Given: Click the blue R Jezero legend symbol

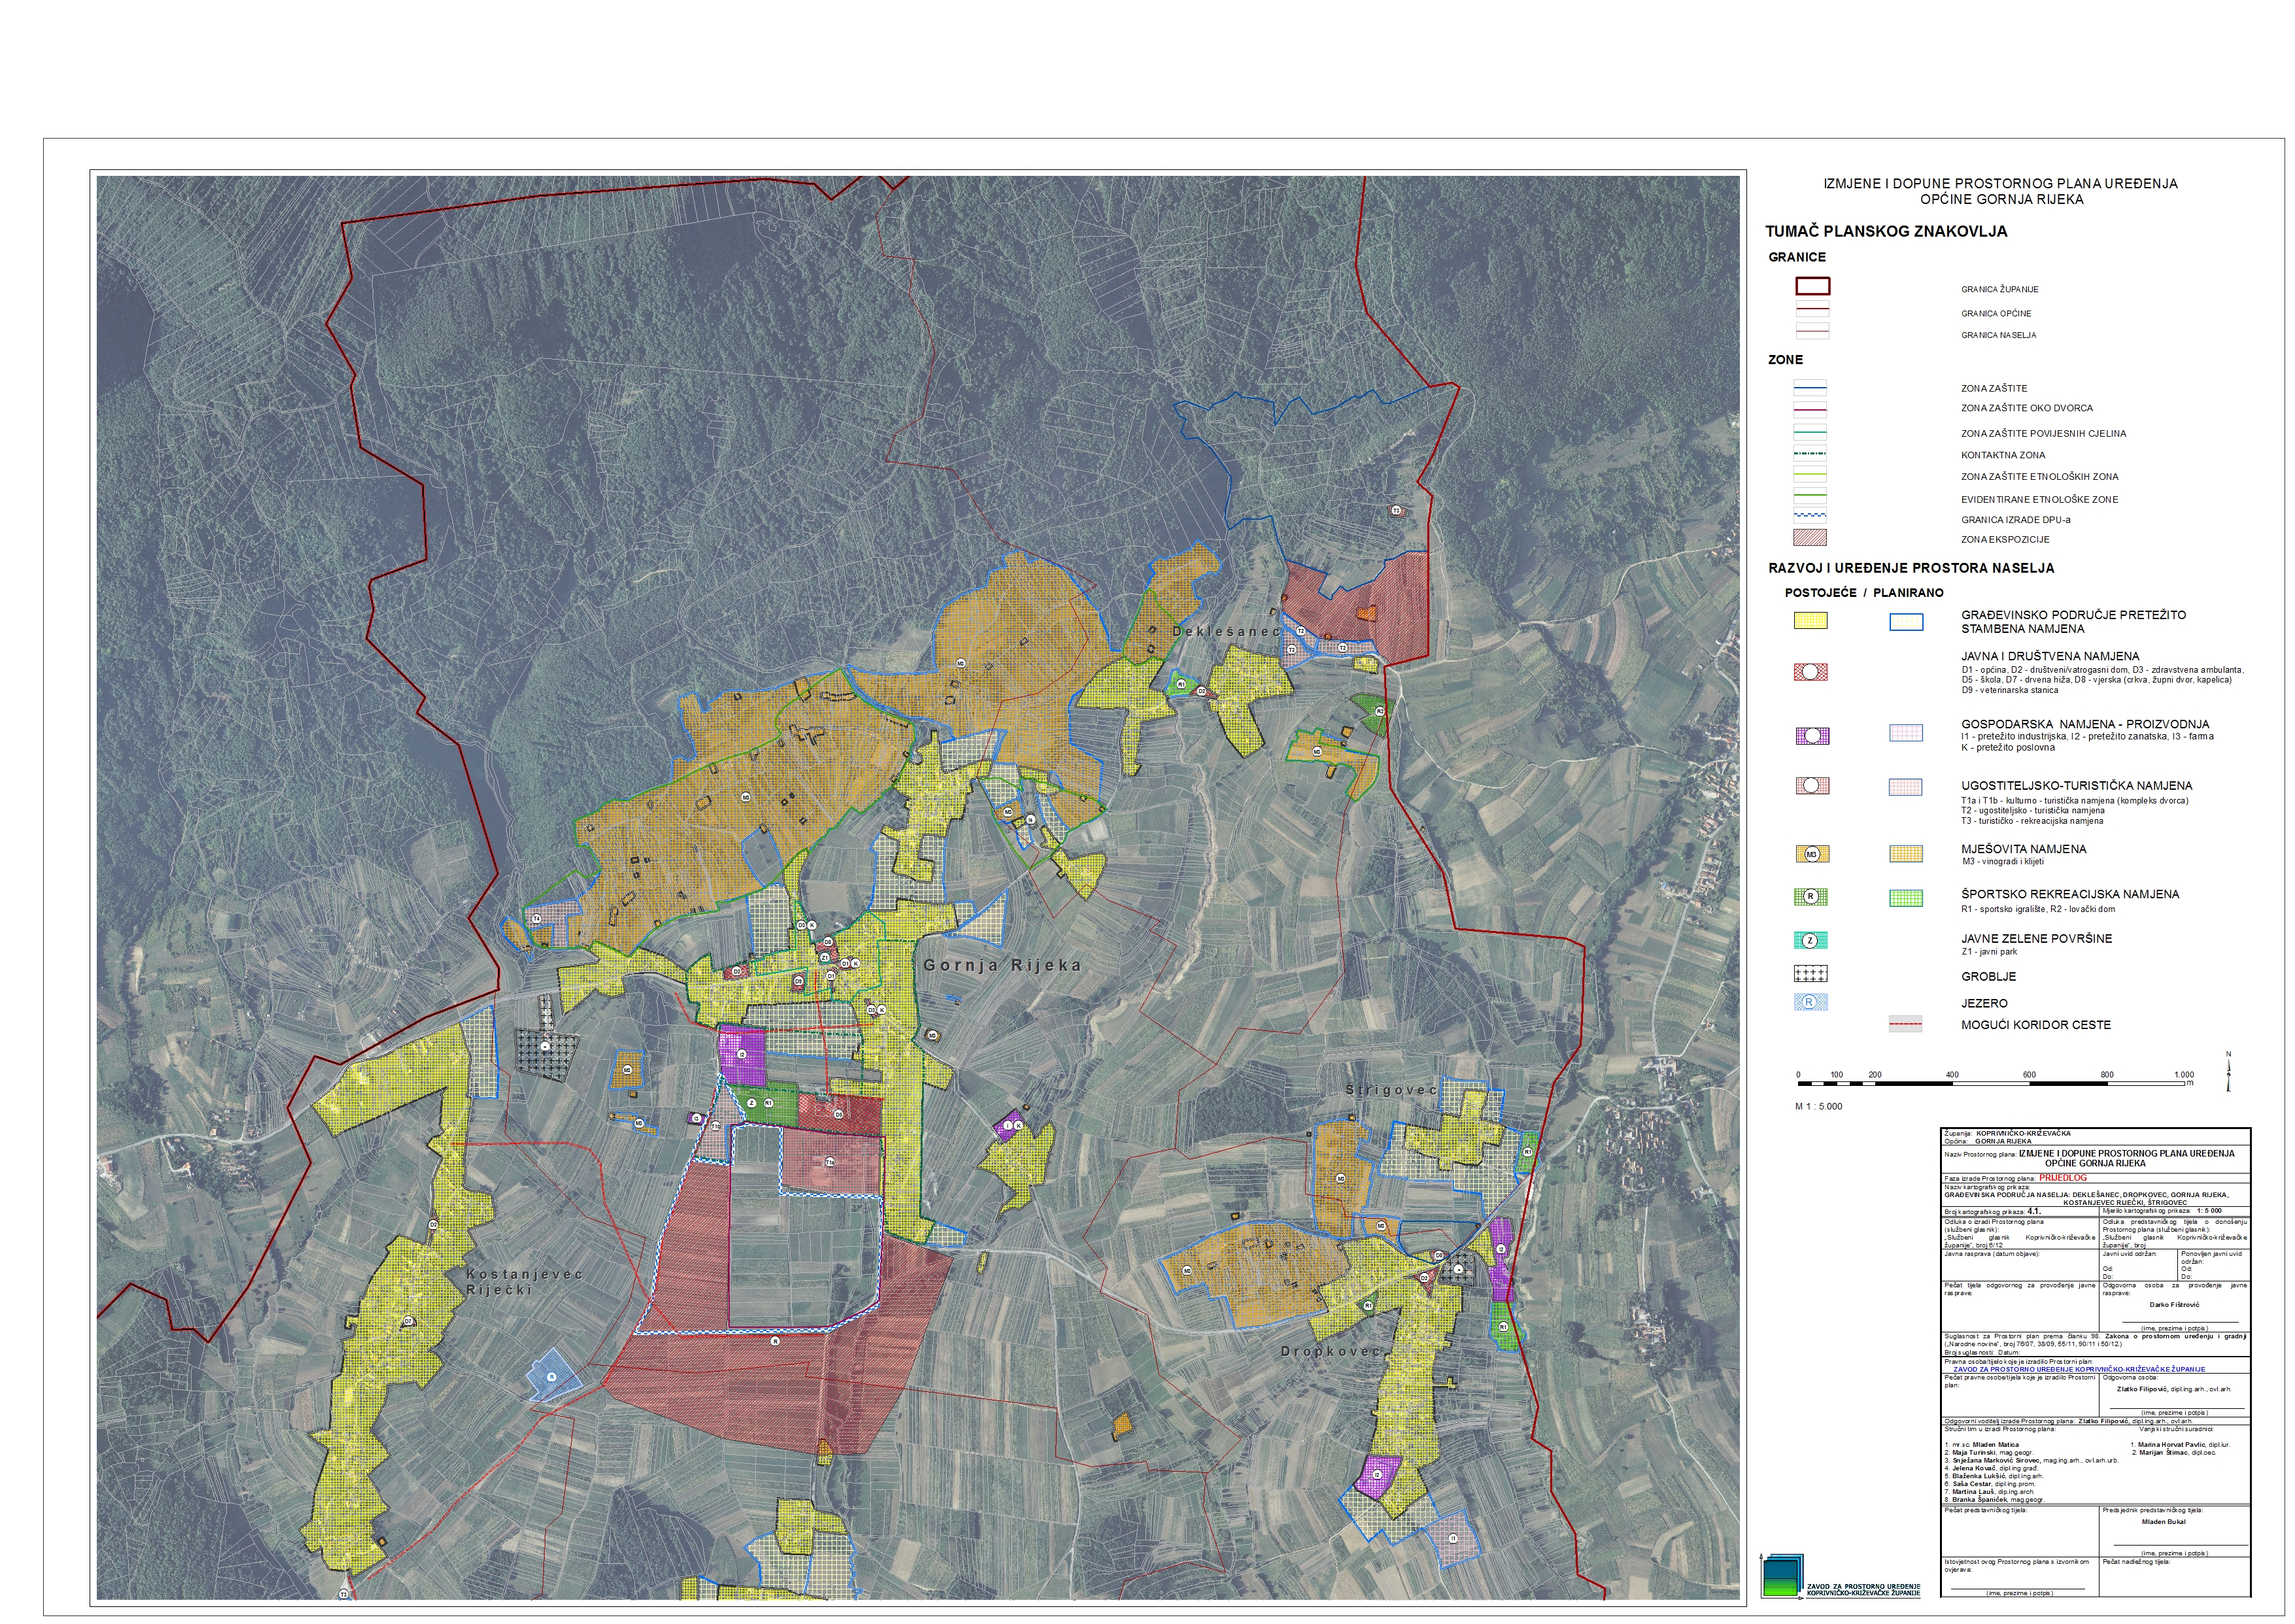Looking at the screenshot, I should 1811,1002.
